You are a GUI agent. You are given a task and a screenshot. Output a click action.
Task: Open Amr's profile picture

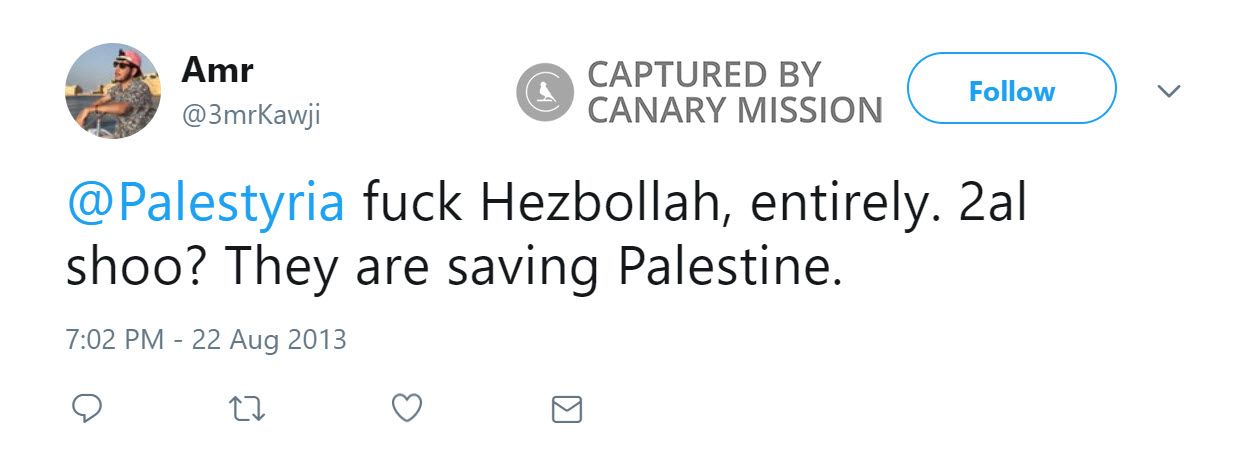click(113, 91)
